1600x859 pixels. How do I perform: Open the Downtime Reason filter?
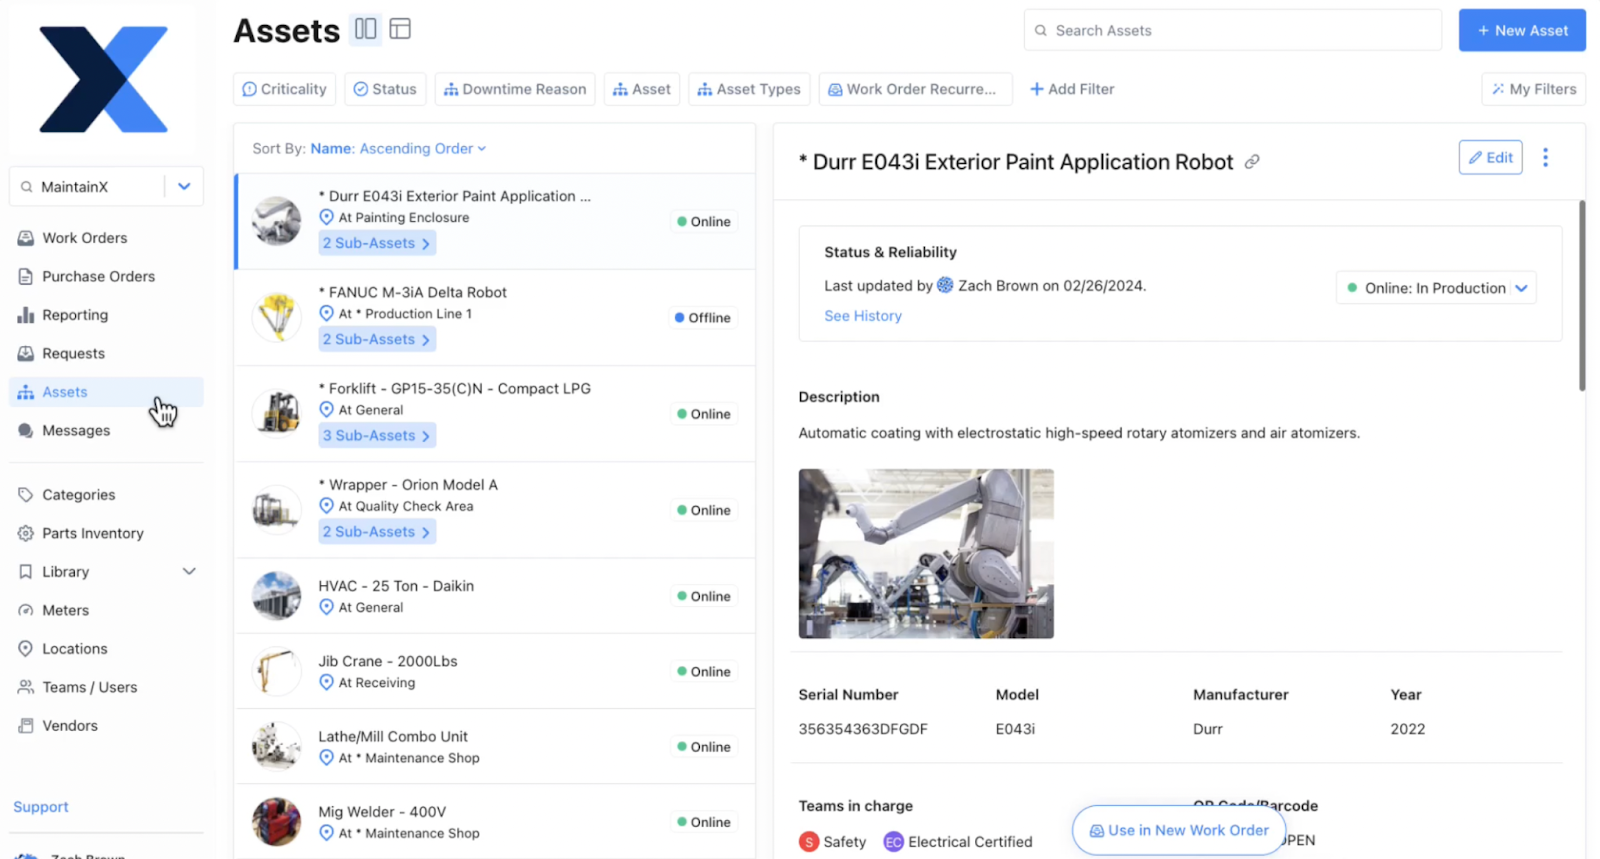pos(515,89)
